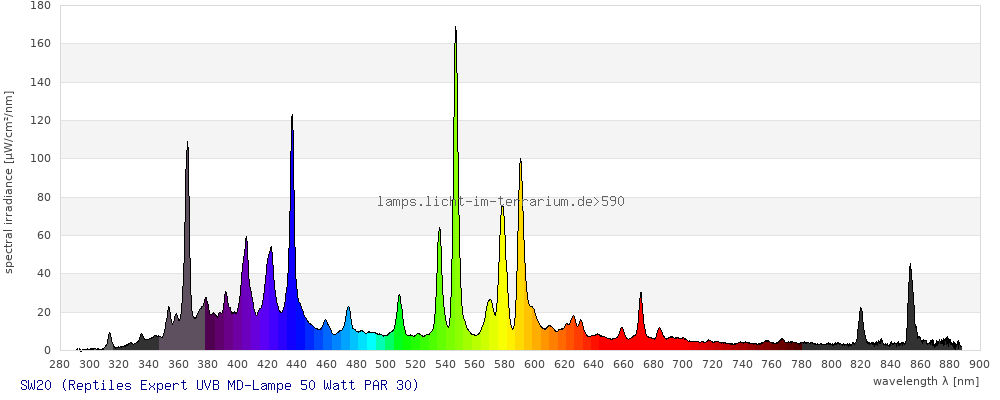Click the spectral irradiance y-axis label
The width and height of the screenshot is (1000, 400).
coord(8,180)
